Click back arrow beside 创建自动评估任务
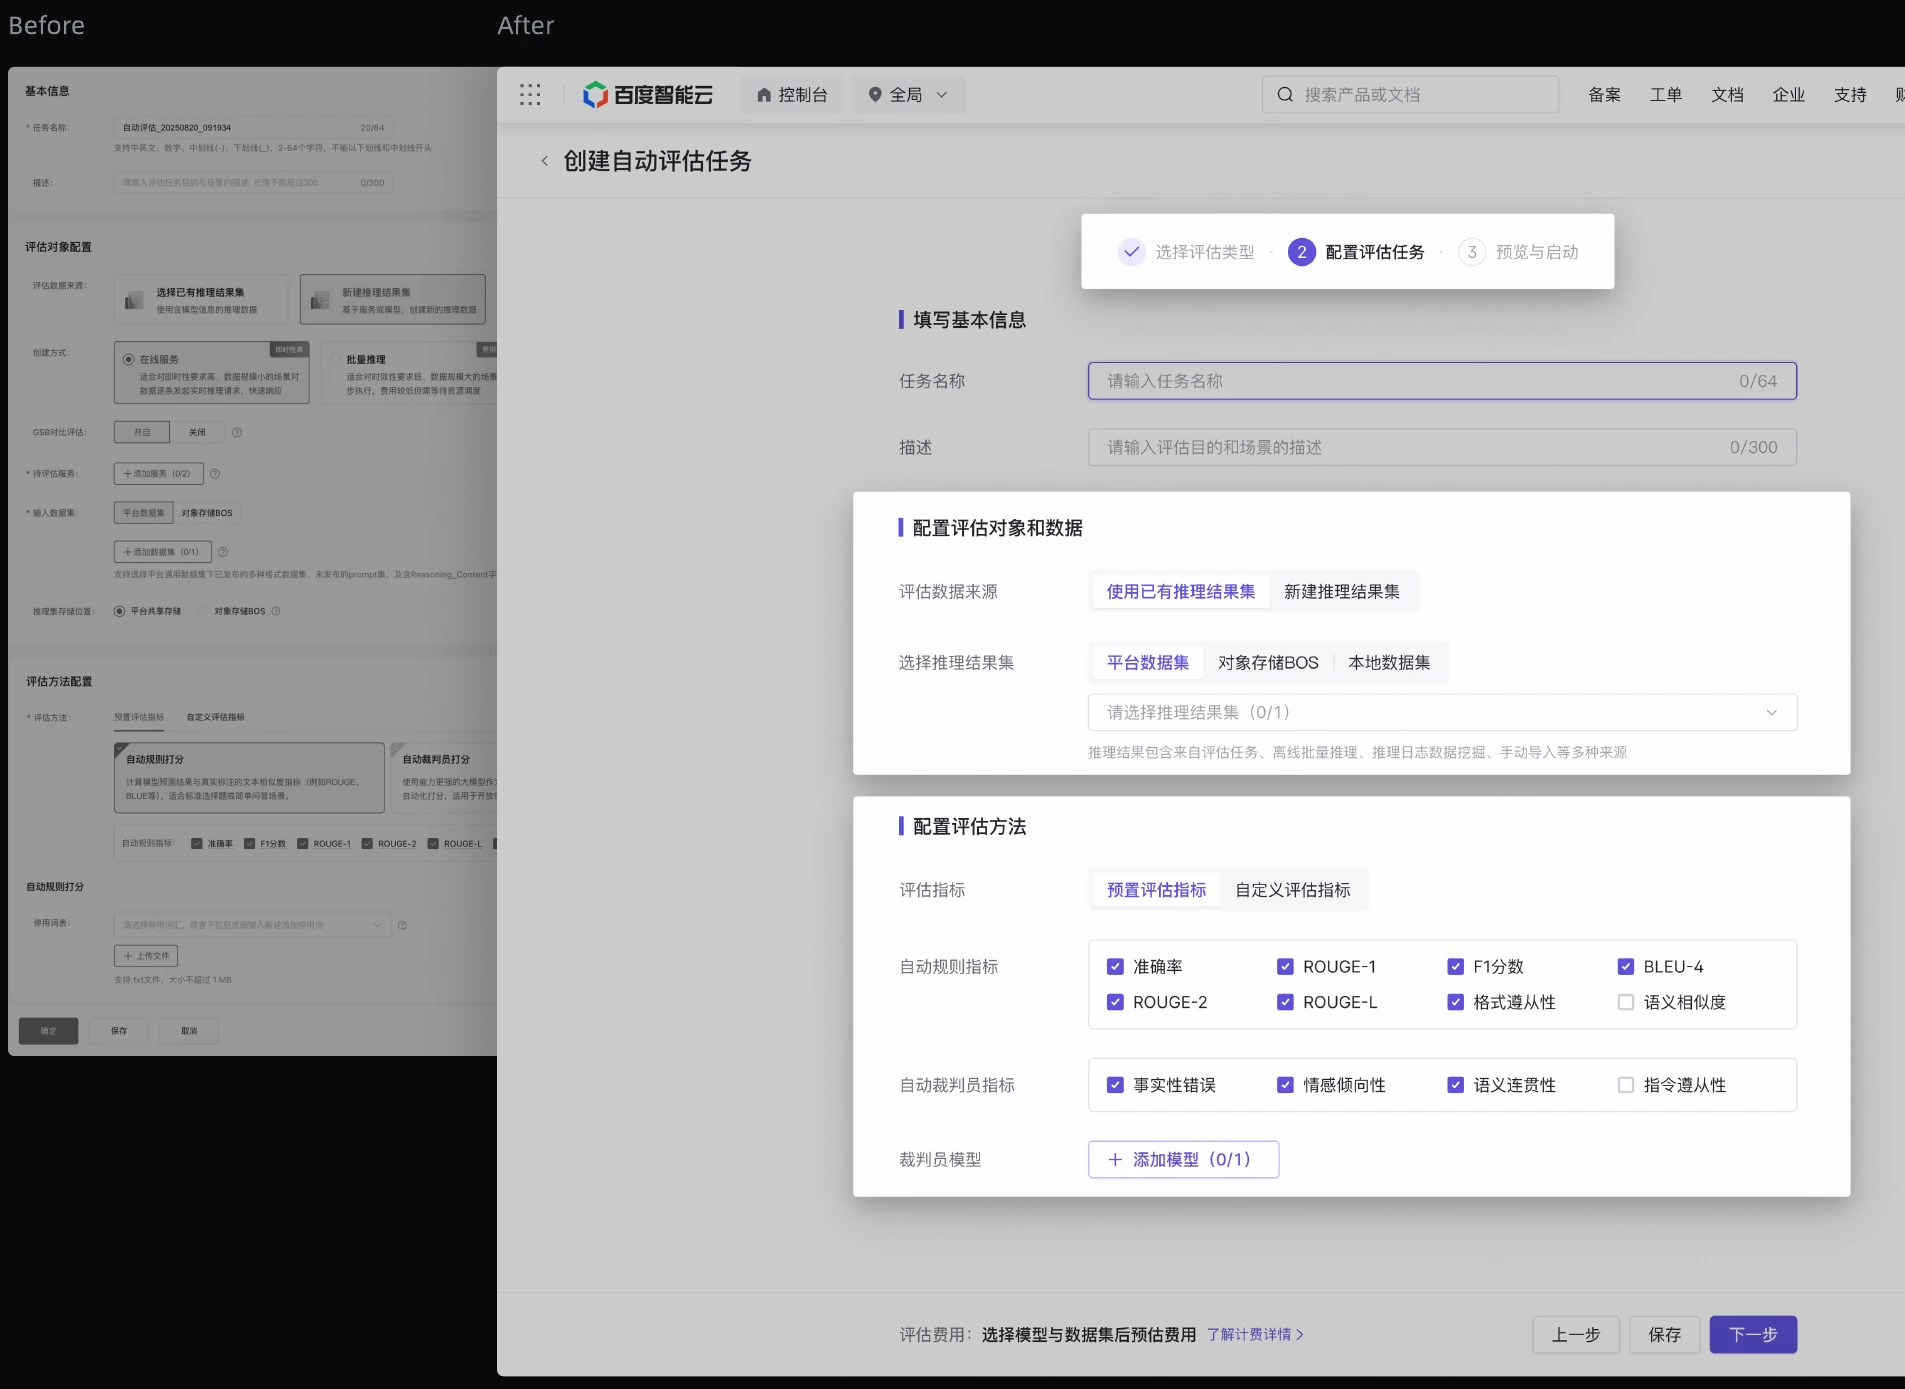Screen dimensions: 1905x1389 pyautogui.click(x=544, y=161)
